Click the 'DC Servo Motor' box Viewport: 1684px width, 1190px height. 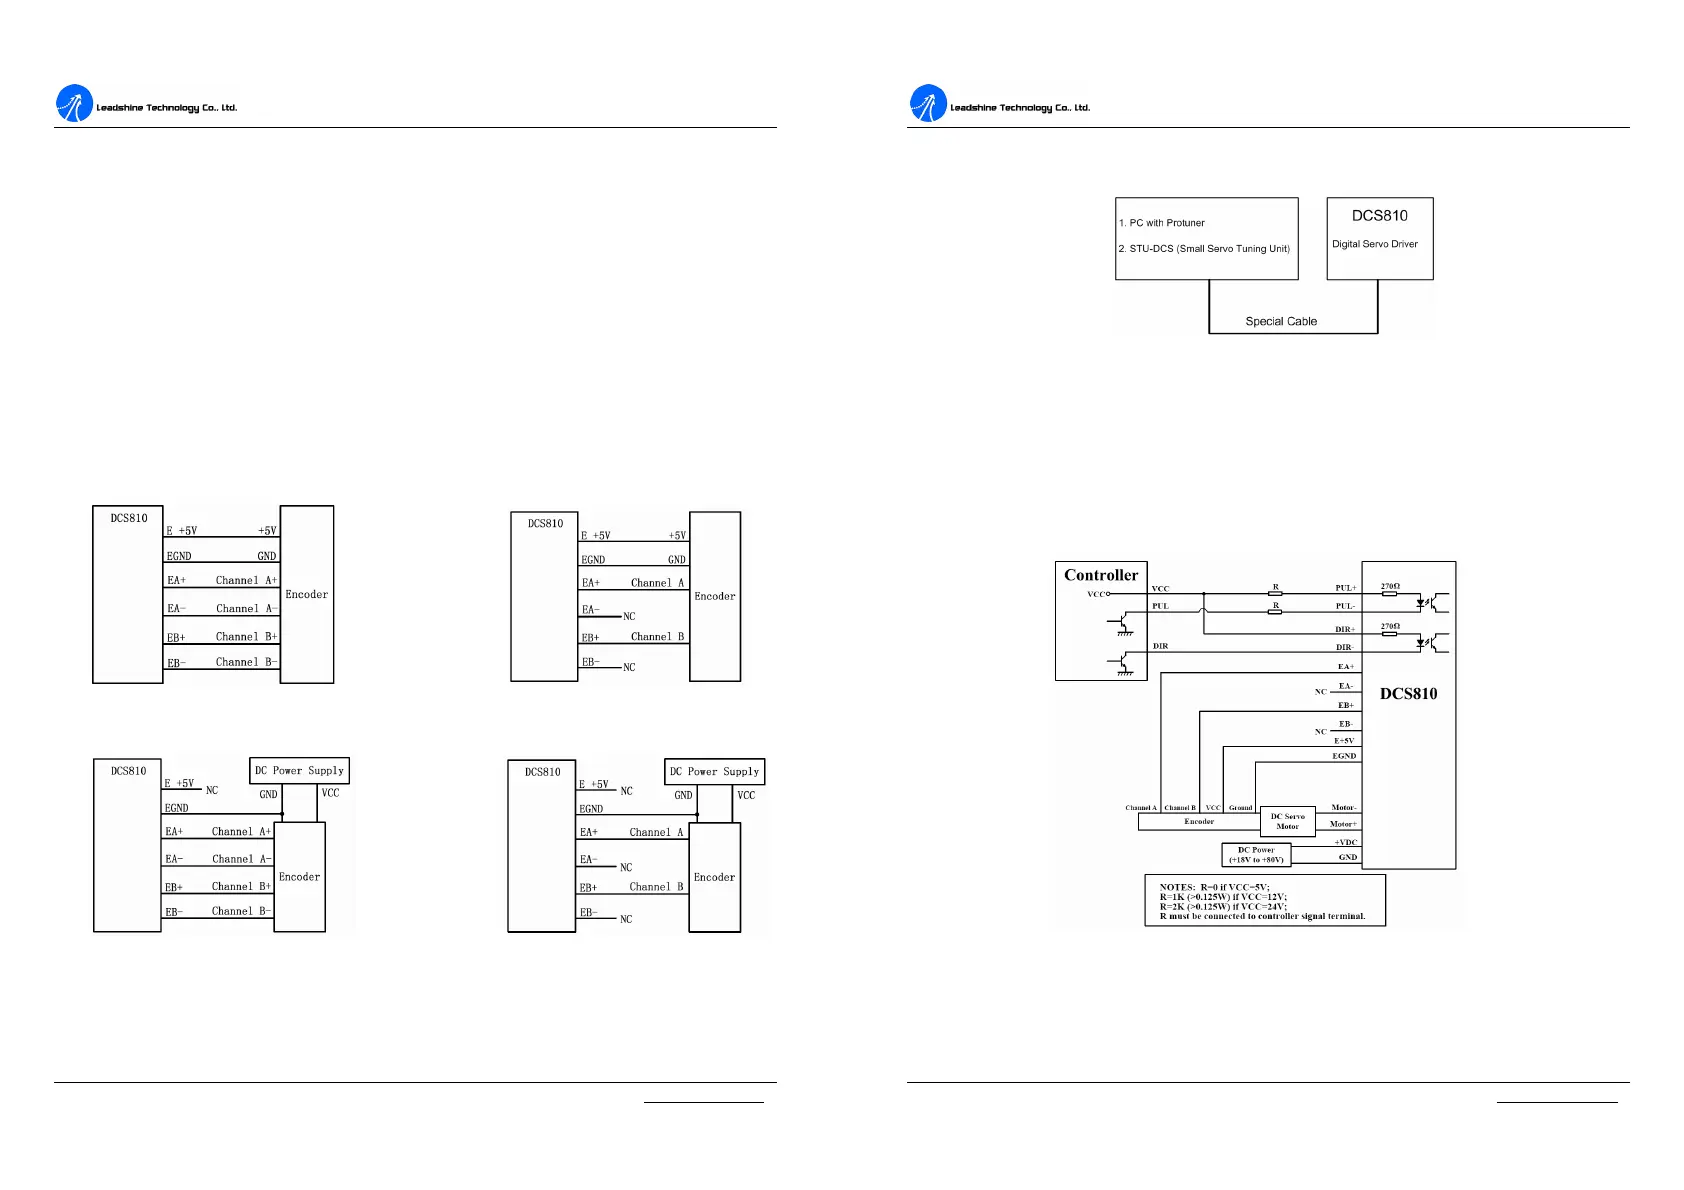(1288, 822)
